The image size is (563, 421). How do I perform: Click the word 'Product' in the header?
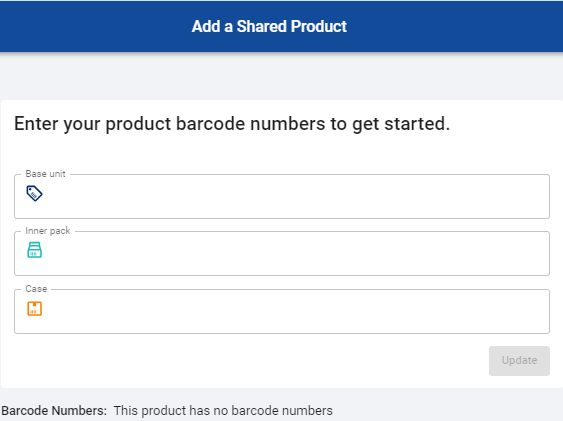tap(319, 26)
